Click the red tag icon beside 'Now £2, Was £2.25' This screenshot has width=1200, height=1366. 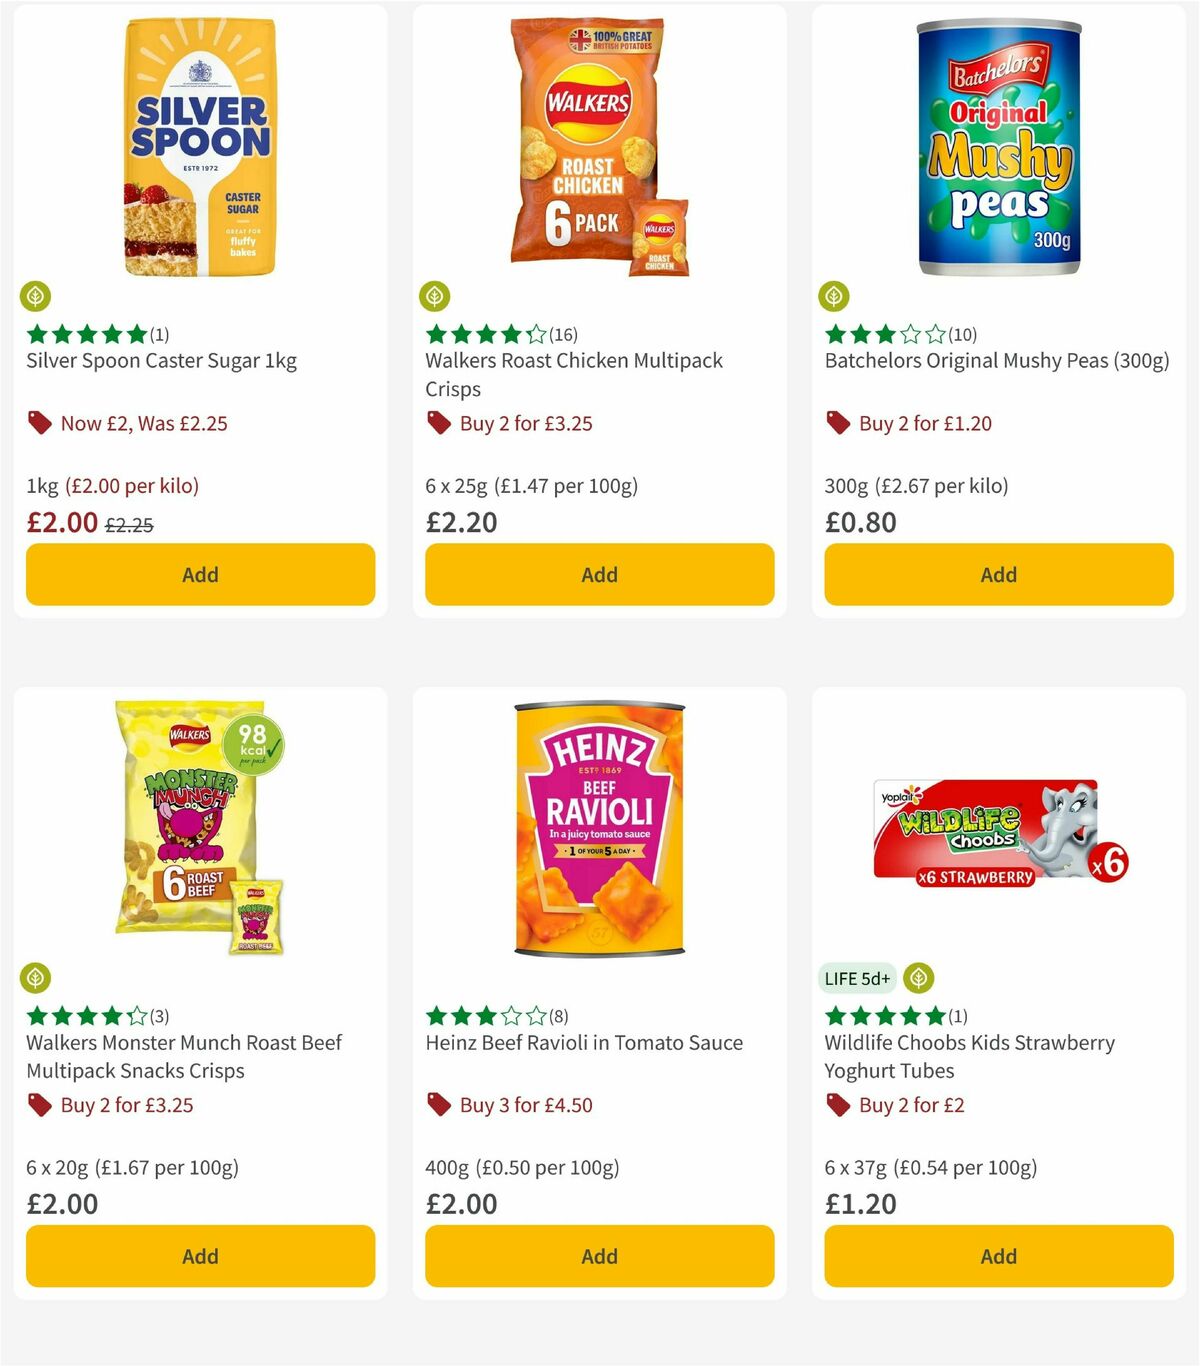(40, 423)
